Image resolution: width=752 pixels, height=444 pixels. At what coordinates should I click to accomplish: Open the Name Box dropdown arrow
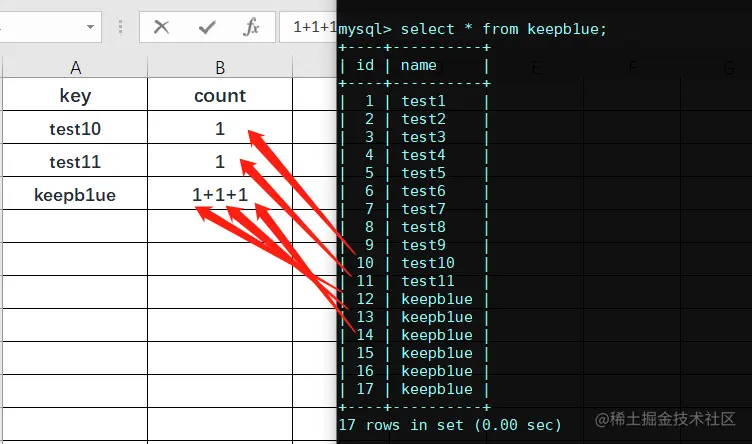[90, 27]
